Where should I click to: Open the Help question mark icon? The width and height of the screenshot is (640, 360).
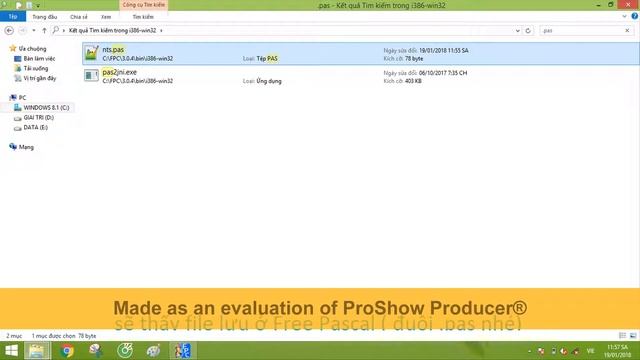(635, 16)
